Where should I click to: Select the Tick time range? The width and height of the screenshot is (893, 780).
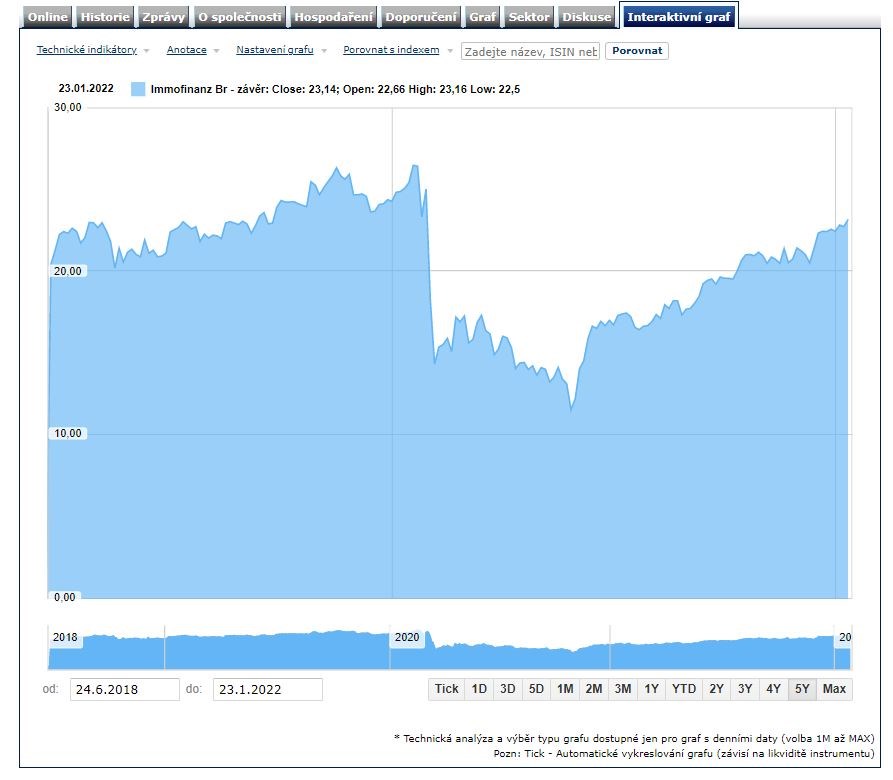coord(446,689)
